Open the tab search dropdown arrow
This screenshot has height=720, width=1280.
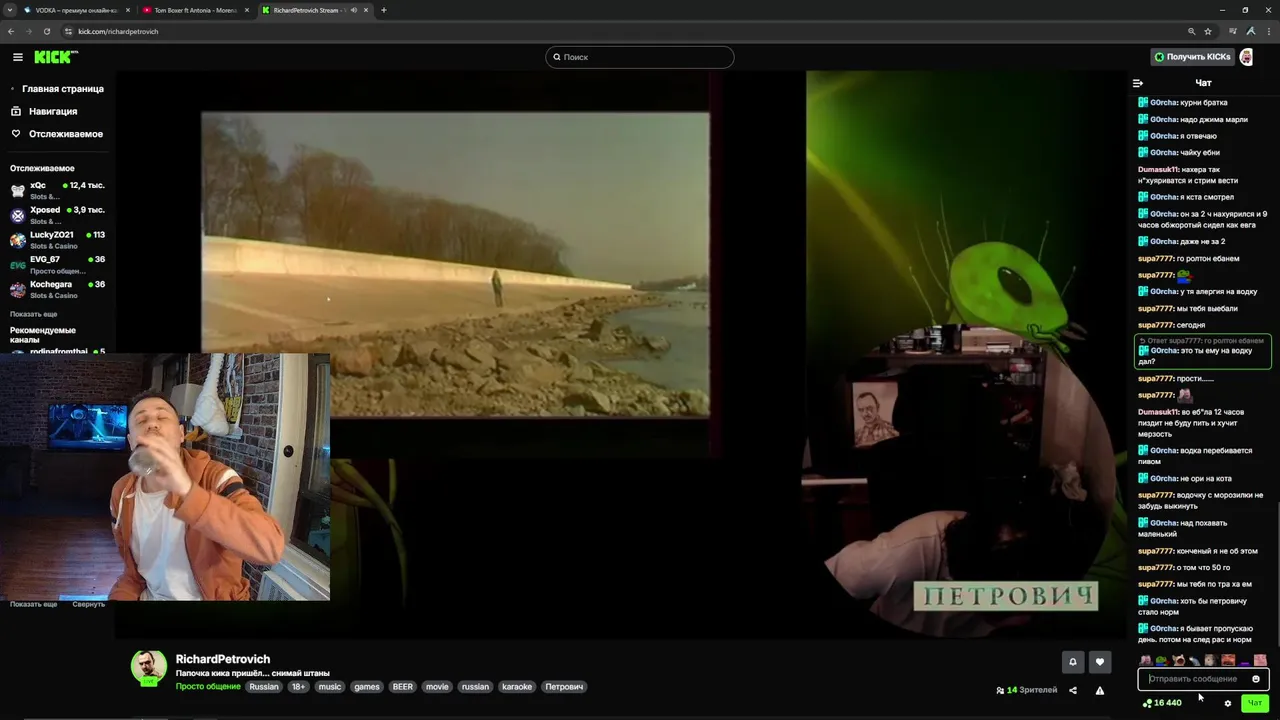(10, 10)
